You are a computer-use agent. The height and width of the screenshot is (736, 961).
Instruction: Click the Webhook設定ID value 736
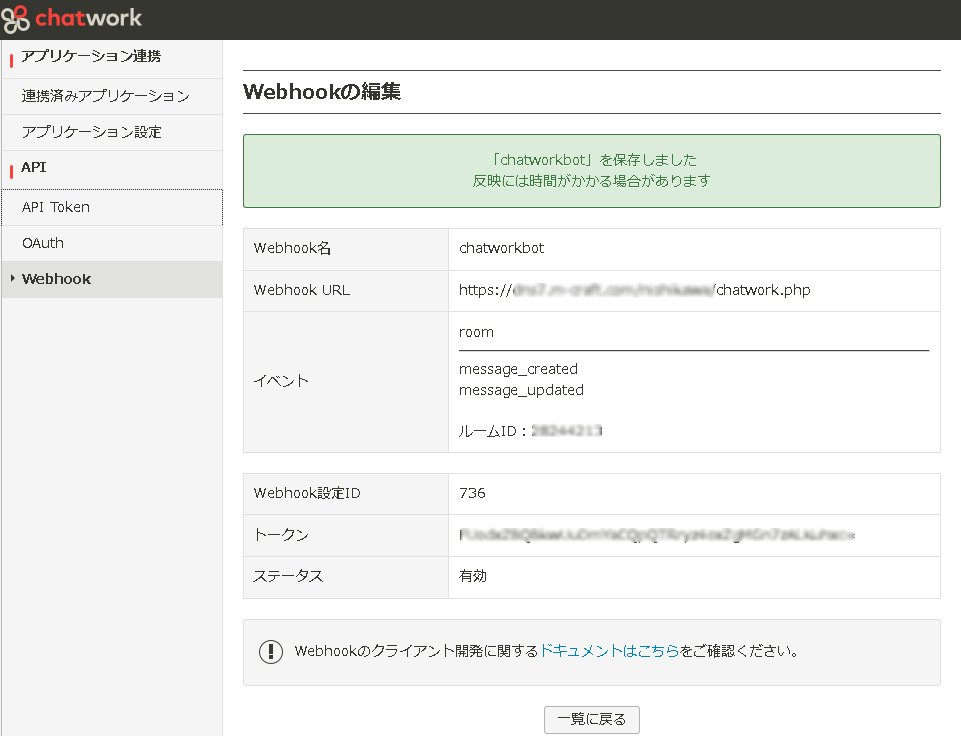[472, 493]
